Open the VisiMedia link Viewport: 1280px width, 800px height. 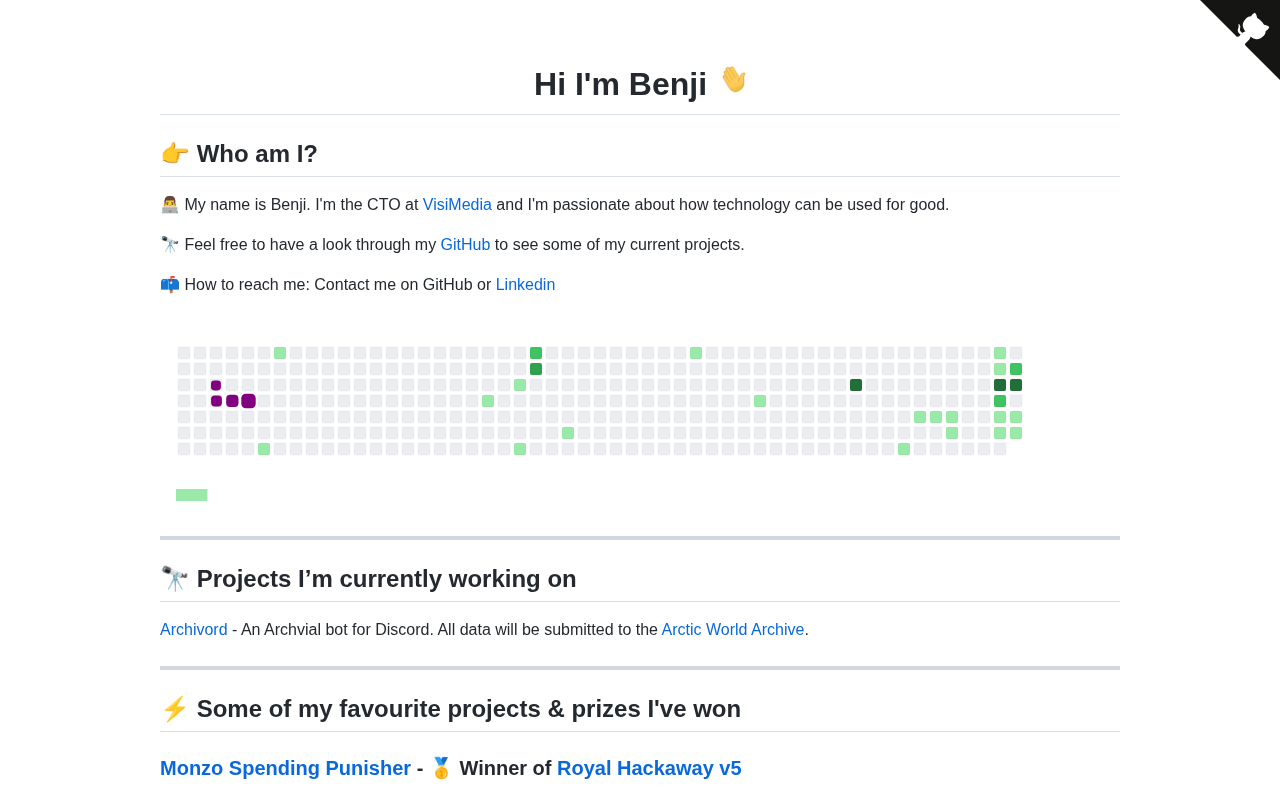click(457, 205)
